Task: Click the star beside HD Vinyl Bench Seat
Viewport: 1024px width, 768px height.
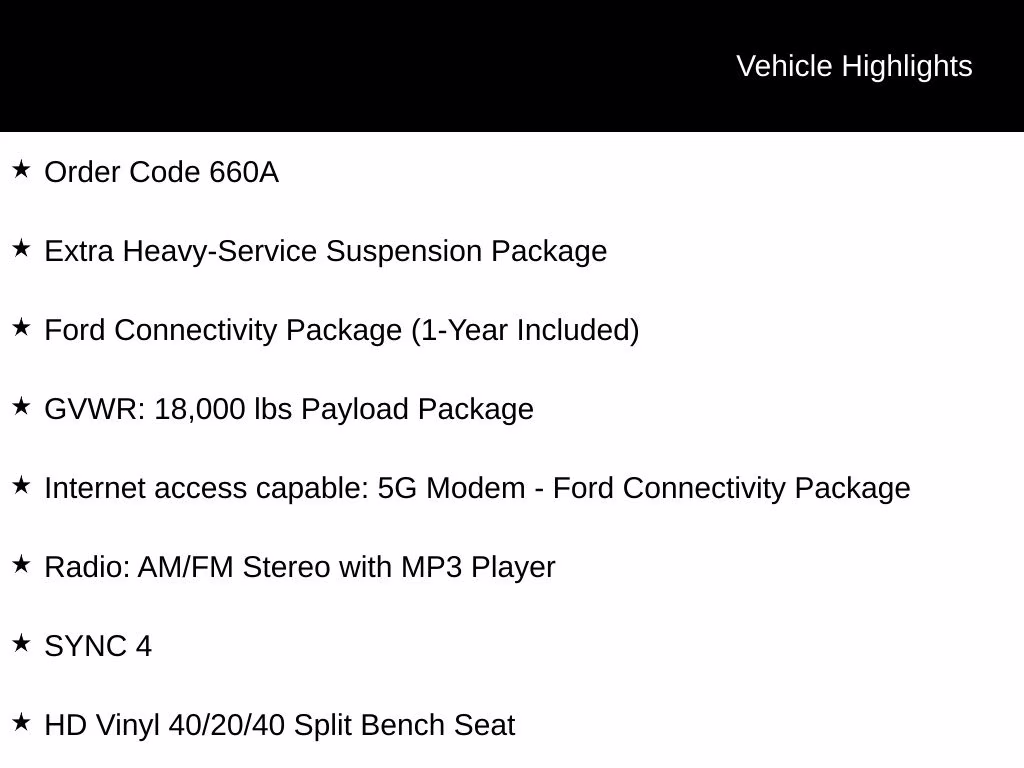Action: [21, 723]
